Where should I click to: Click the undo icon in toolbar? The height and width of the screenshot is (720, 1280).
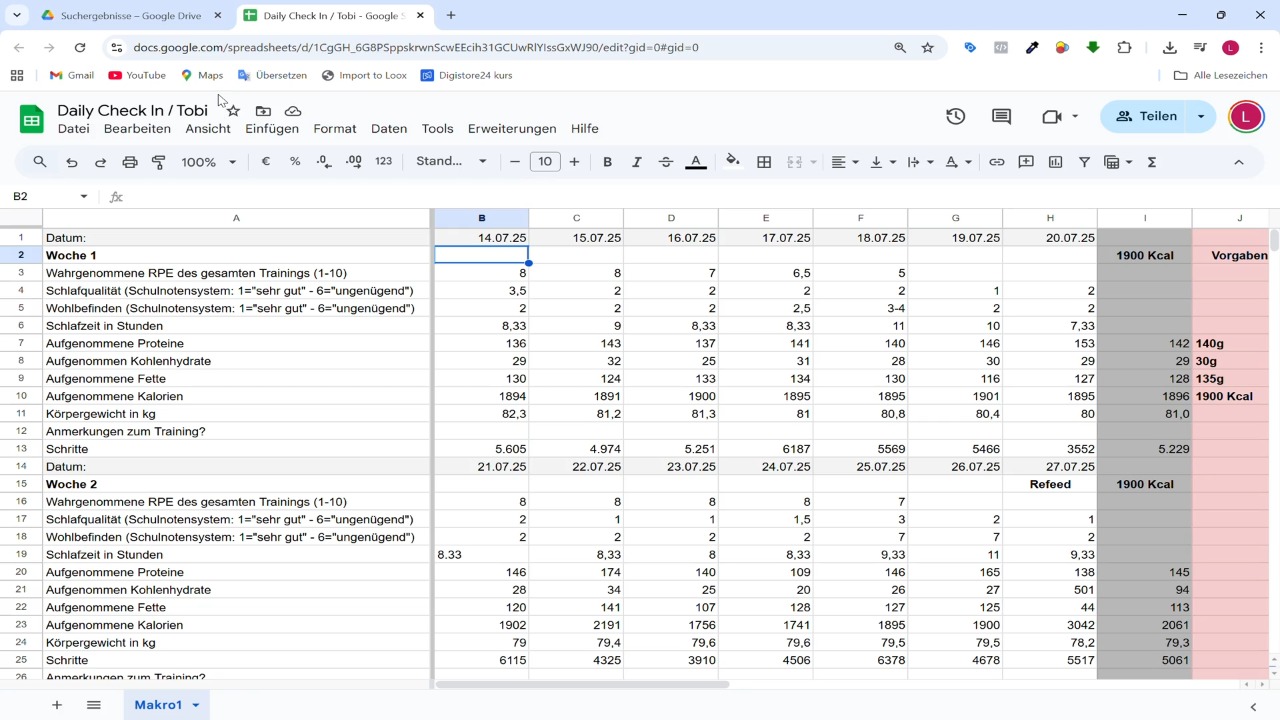[x=71, y=162]
